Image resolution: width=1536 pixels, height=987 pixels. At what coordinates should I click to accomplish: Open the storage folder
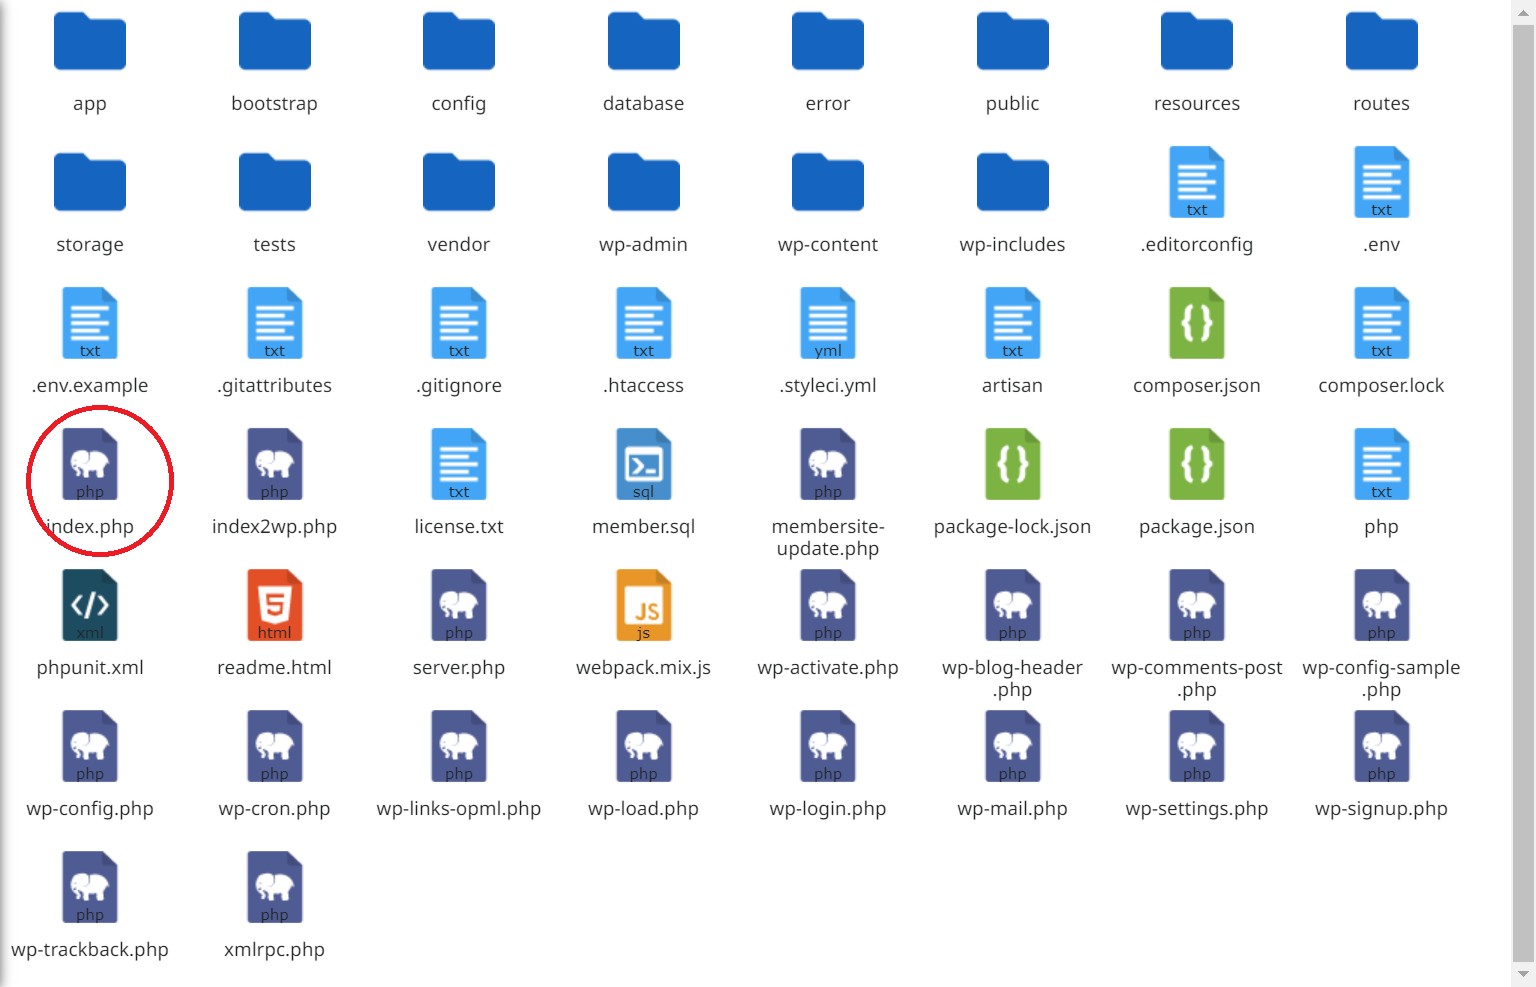(x=90, y=183)
